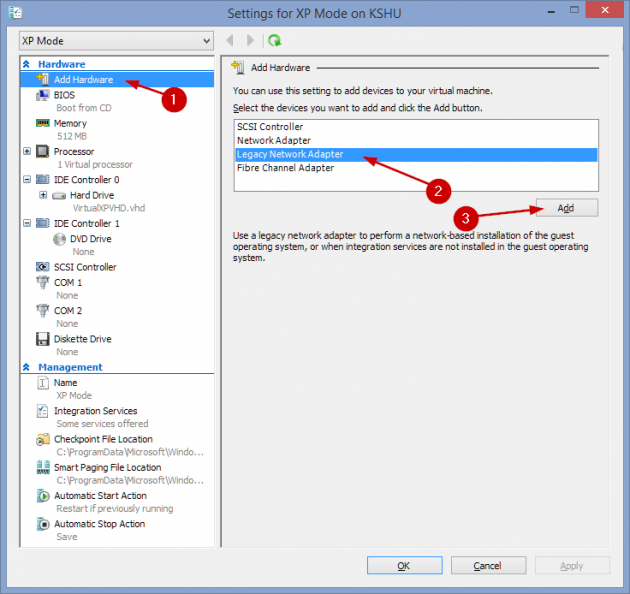Select the Hard Drive entry
This screenshot has width=630, height=594.
pos(92,195)
